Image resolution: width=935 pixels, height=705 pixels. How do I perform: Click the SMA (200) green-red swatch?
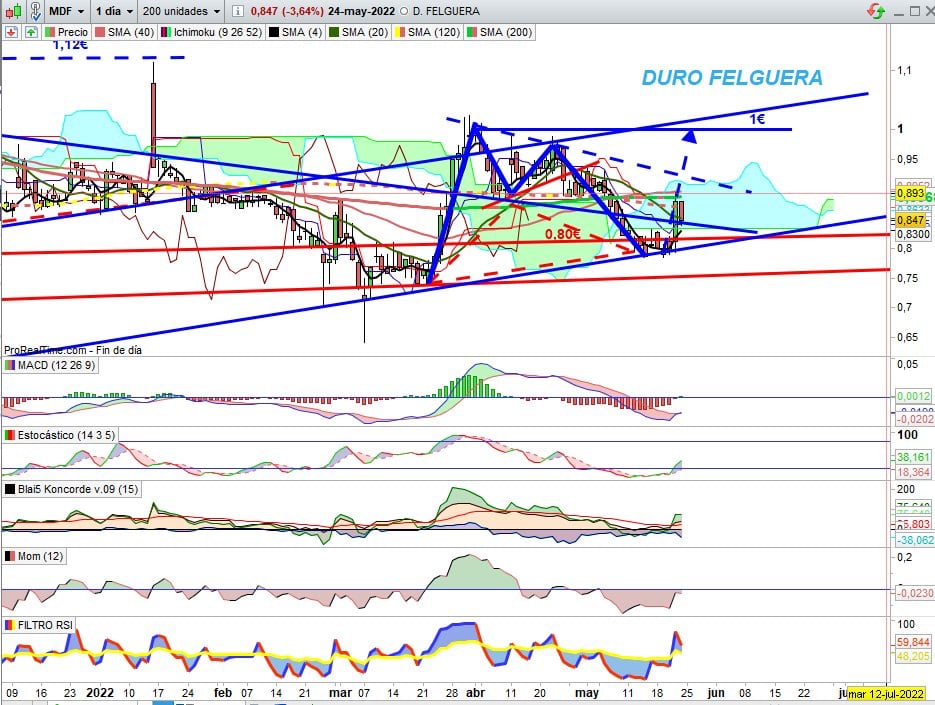472,32
